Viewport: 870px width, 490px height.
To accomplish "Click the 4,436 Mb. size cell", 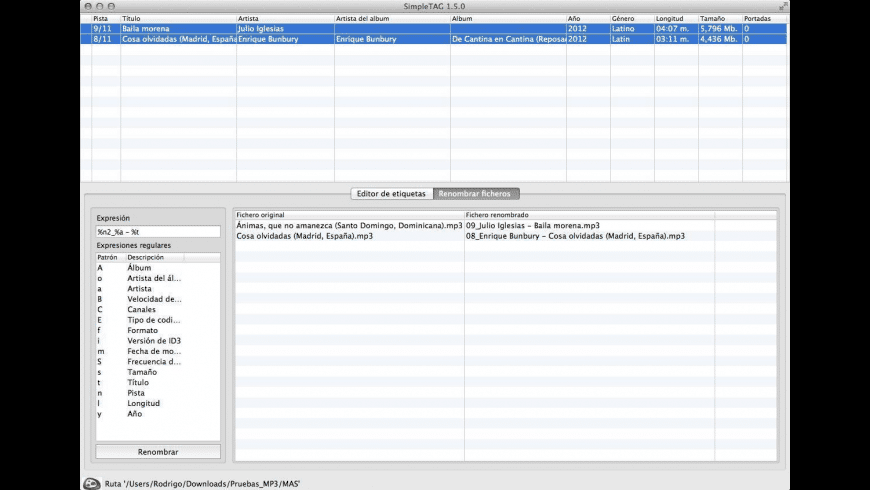I will 720,39.
